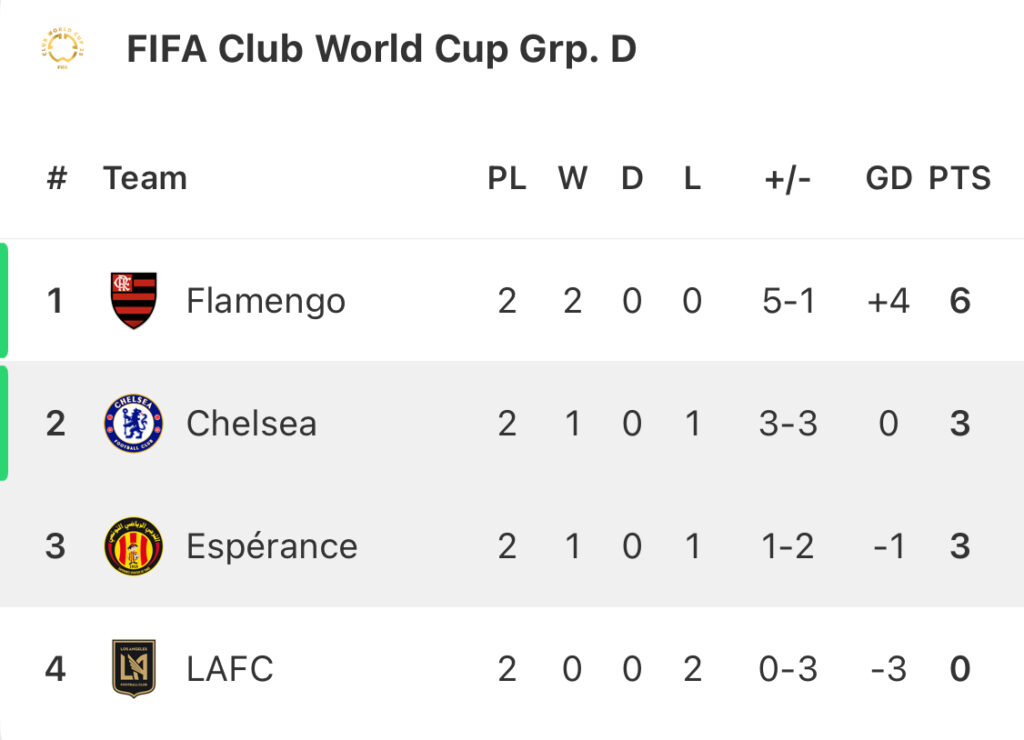Open the Flamengo team name link
The image size is (1024, 740).
pos(266,302)
